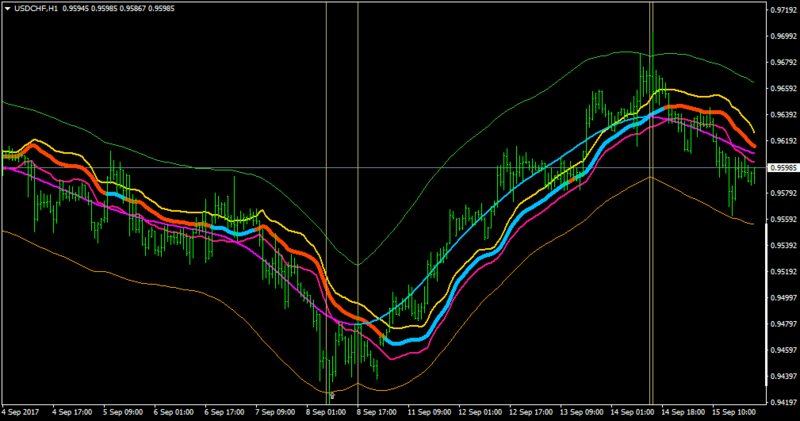800x421 pixels.
Task: Click the 0.94797 price axis label
Action: point(784,324)
